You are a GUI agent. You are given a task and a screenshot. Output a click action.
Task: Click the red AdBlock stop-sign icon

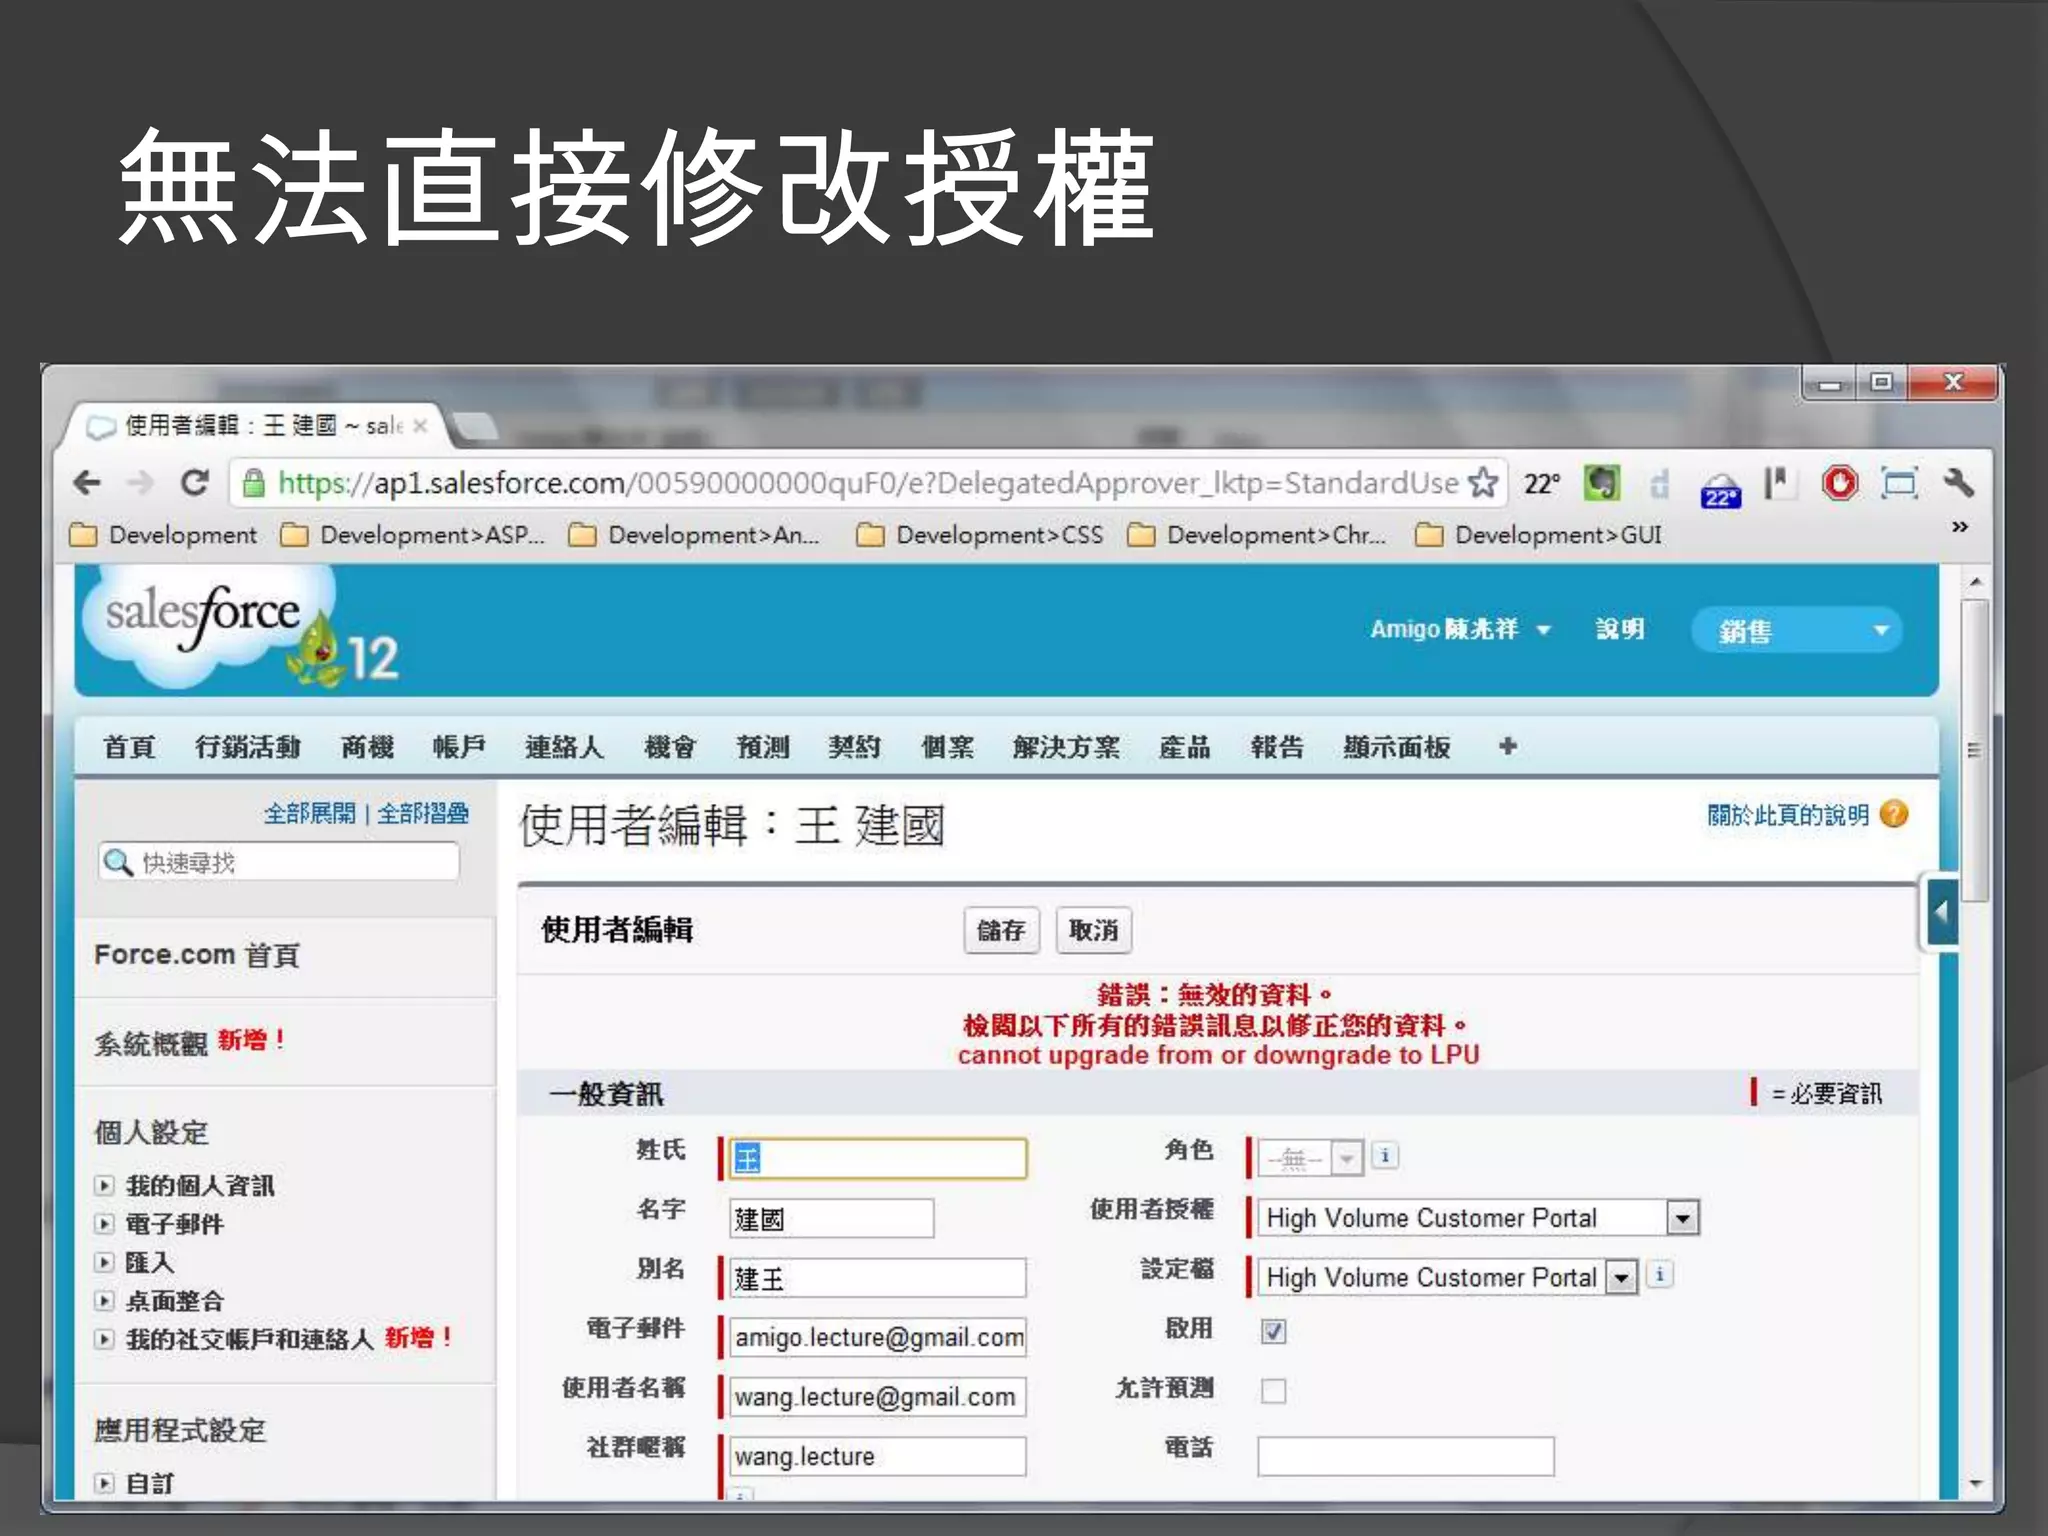coord(1839,484)
